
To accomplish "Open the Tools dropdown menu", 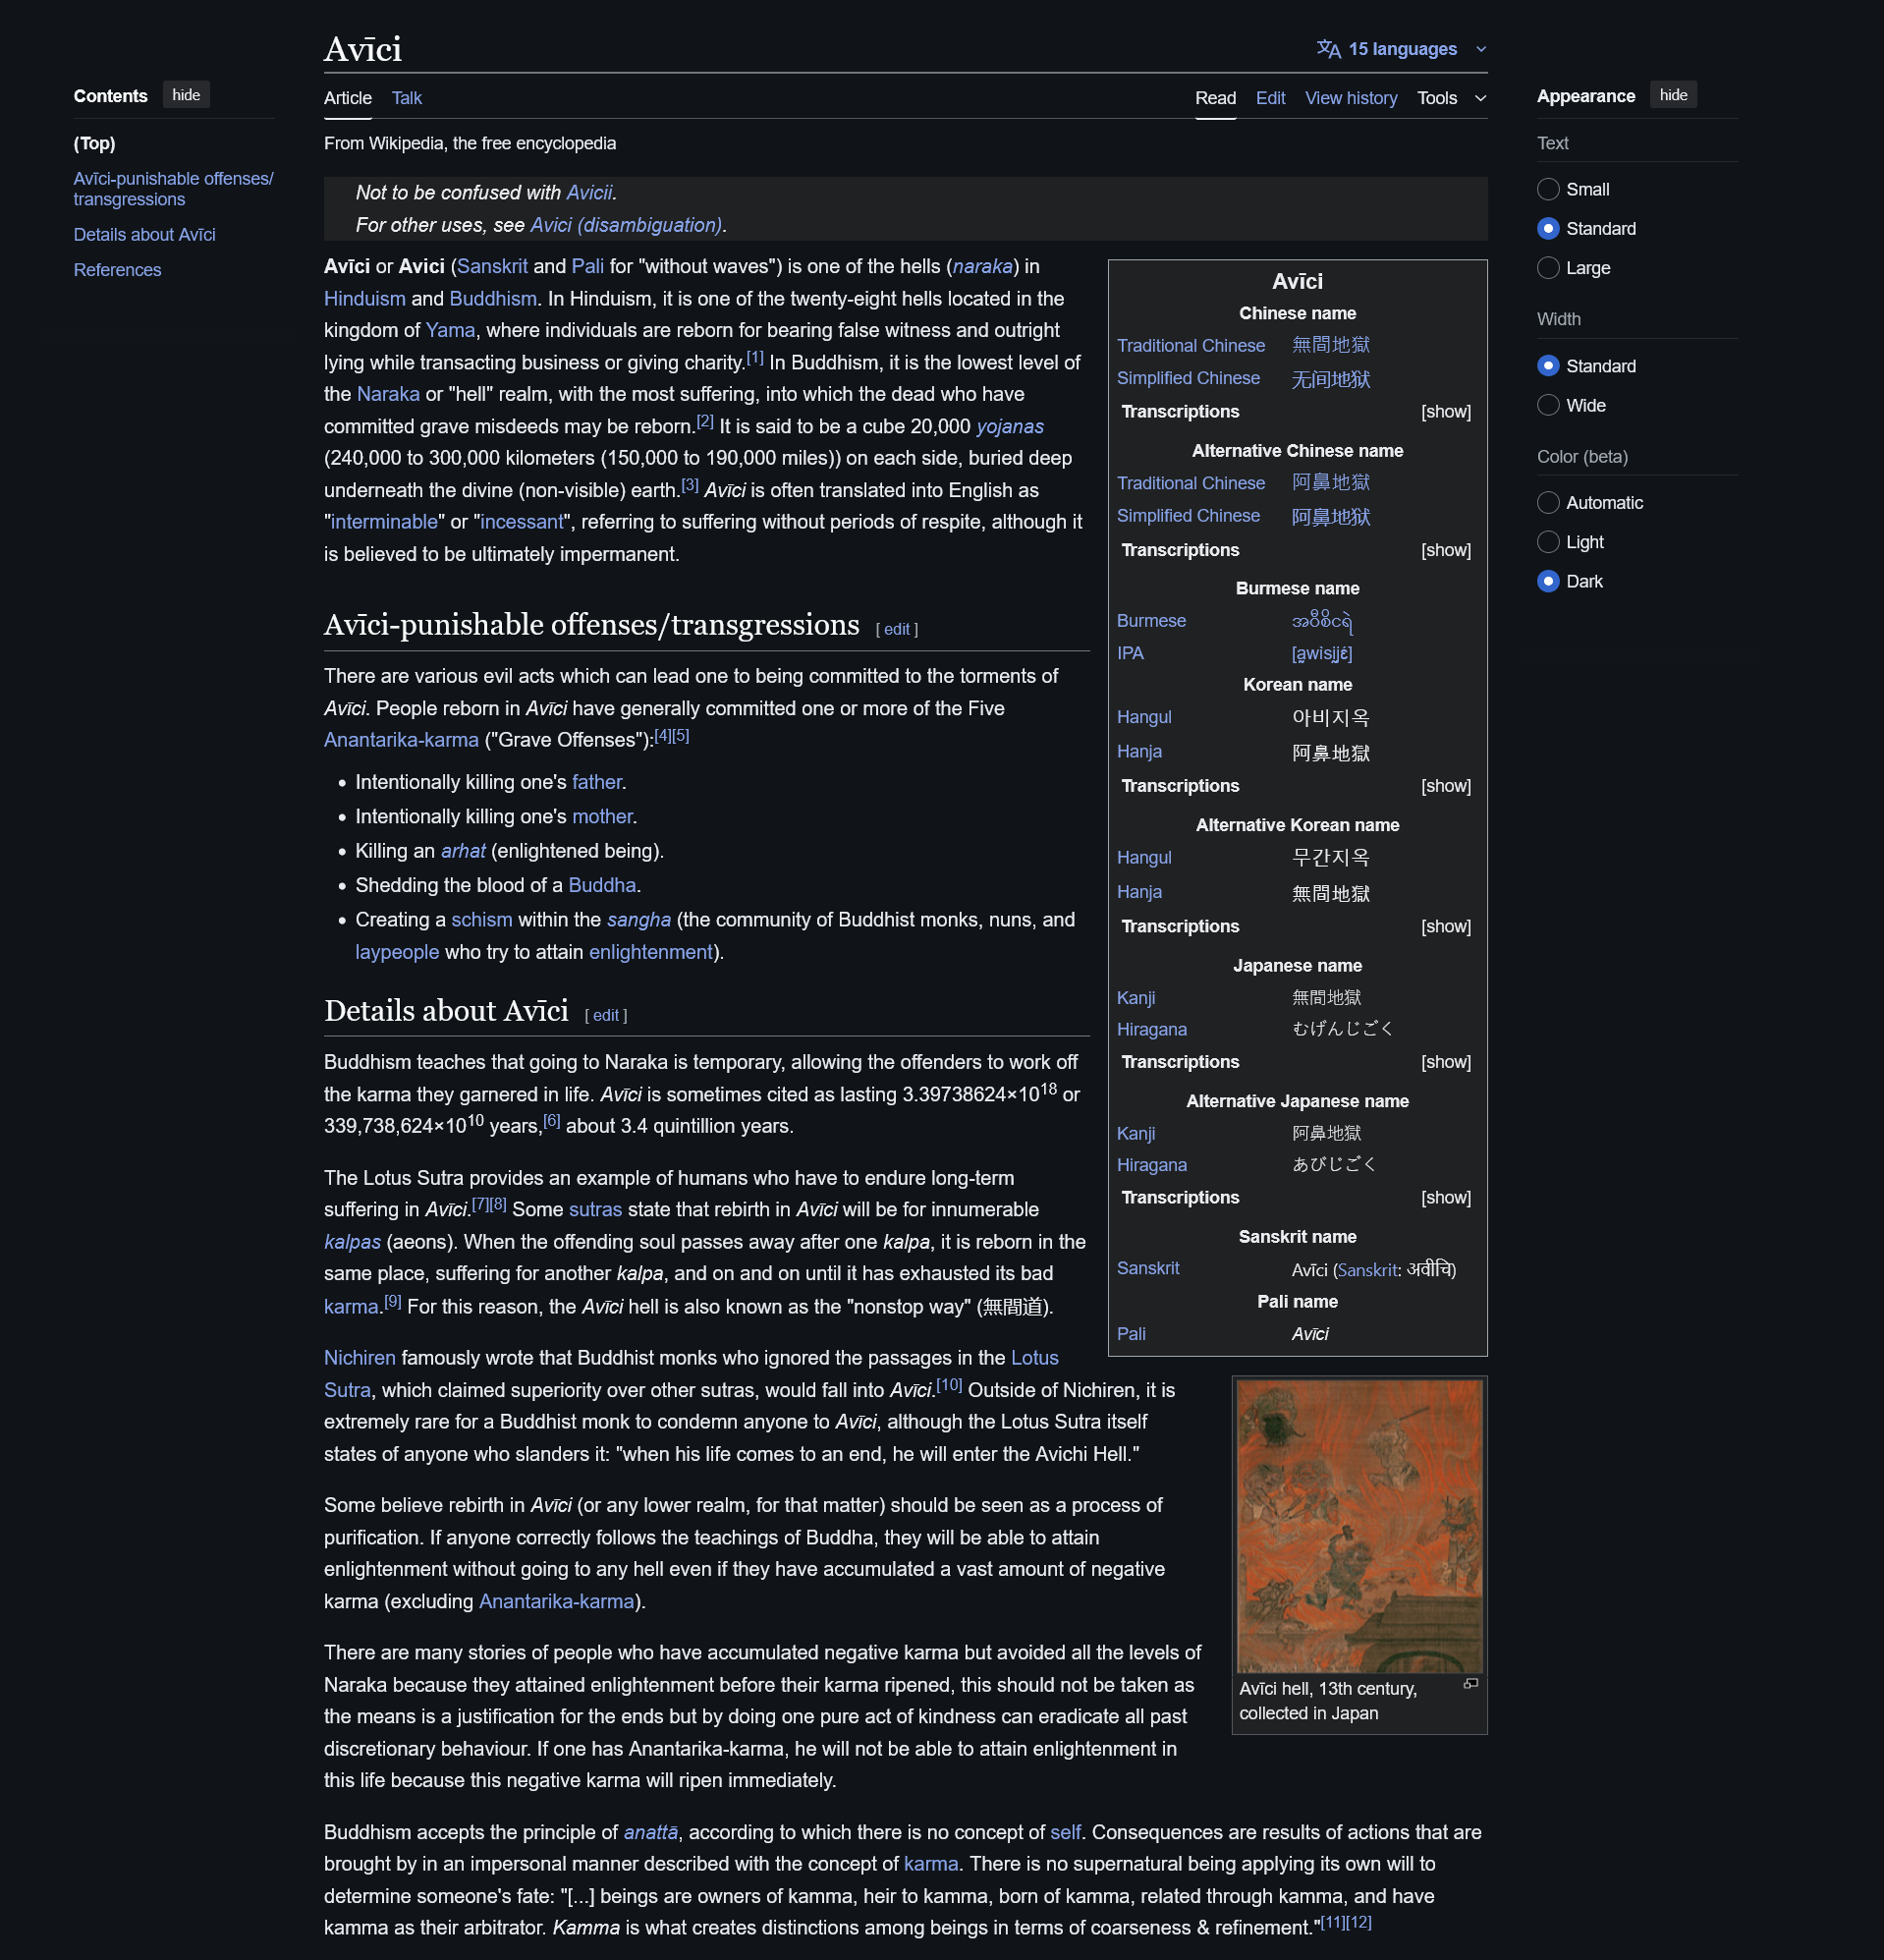I will point(1451,98).
